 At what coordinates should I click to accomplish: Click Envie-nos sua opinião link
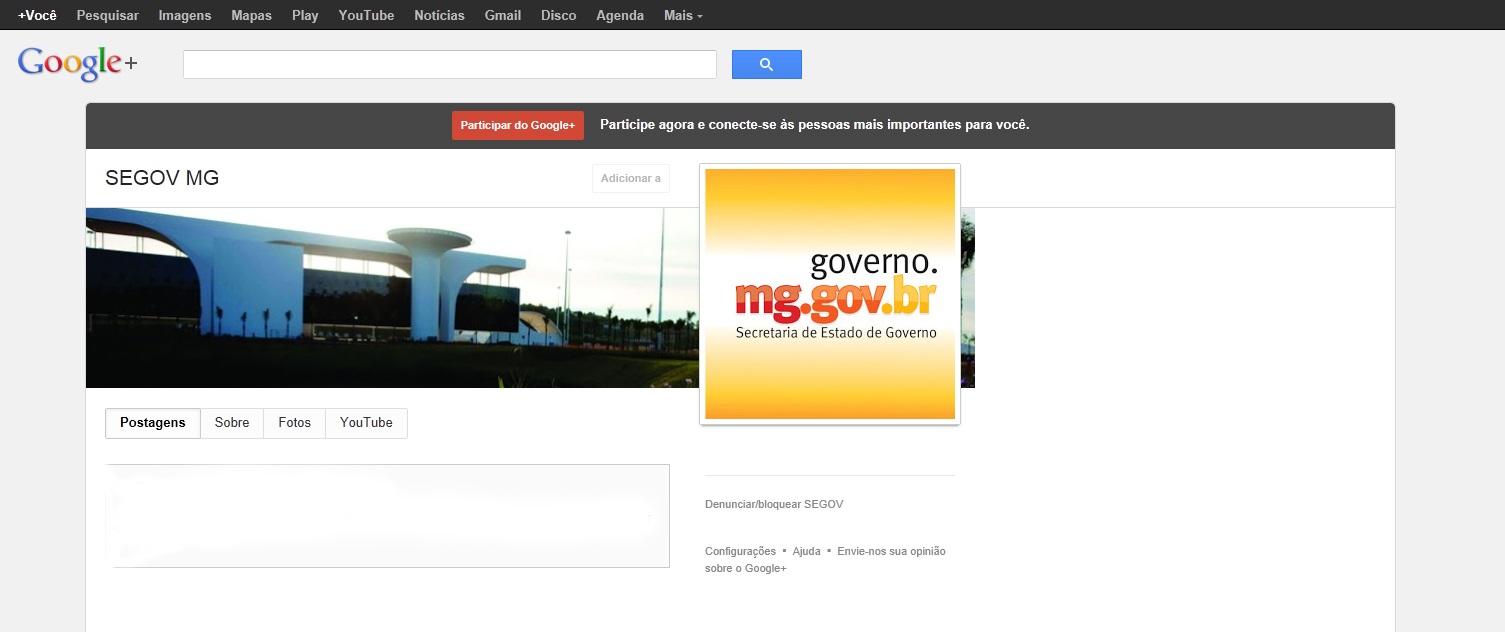890,552
